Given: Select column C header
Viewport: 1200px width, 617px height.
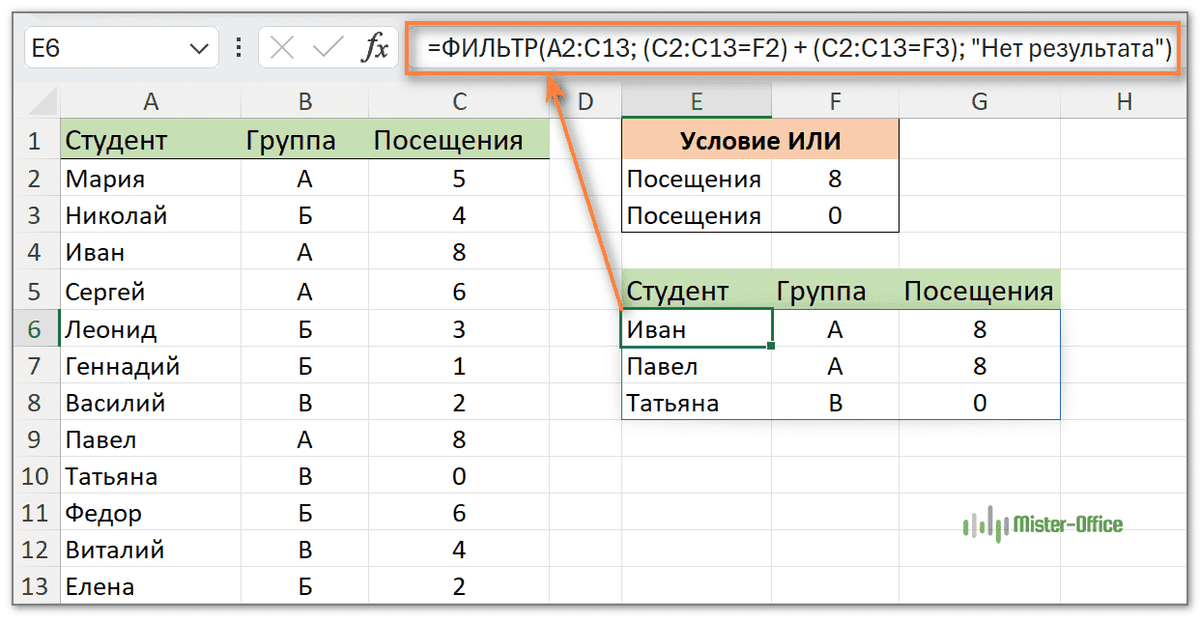Looking at the screenshot, I should [x=459, y=101].
